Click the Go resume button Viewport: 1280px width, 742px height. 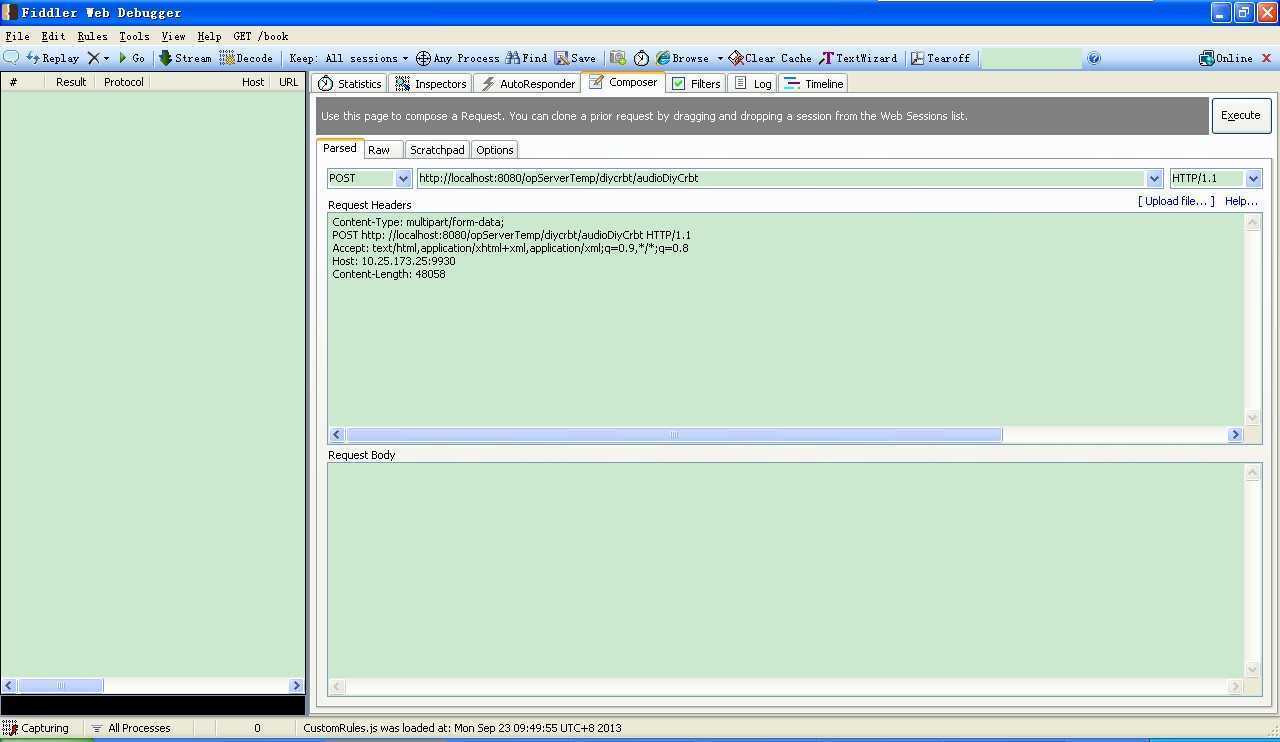click(132, 58)
